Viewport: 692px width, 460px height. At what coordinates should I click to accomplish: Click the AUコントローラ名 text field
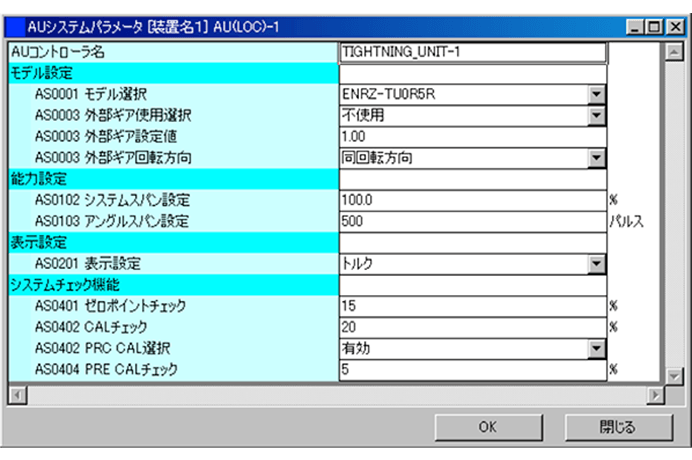pyautogui.click(x=473, y=52)
